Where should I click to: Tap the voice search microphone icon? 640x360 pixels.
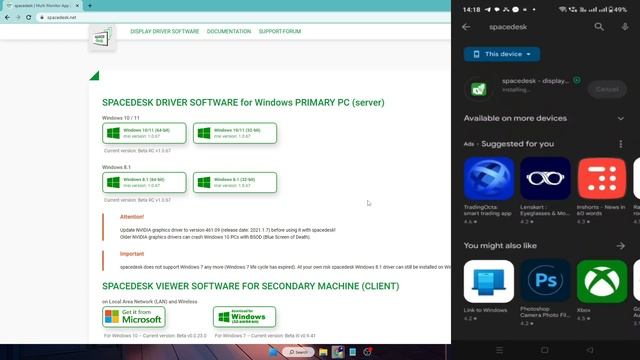(625, 27)
